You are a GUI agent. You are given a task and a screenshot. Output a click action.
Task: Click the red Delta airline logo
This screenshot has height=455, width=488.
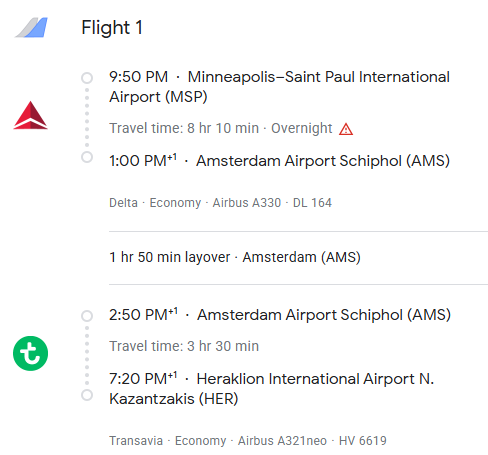(30, 115)
